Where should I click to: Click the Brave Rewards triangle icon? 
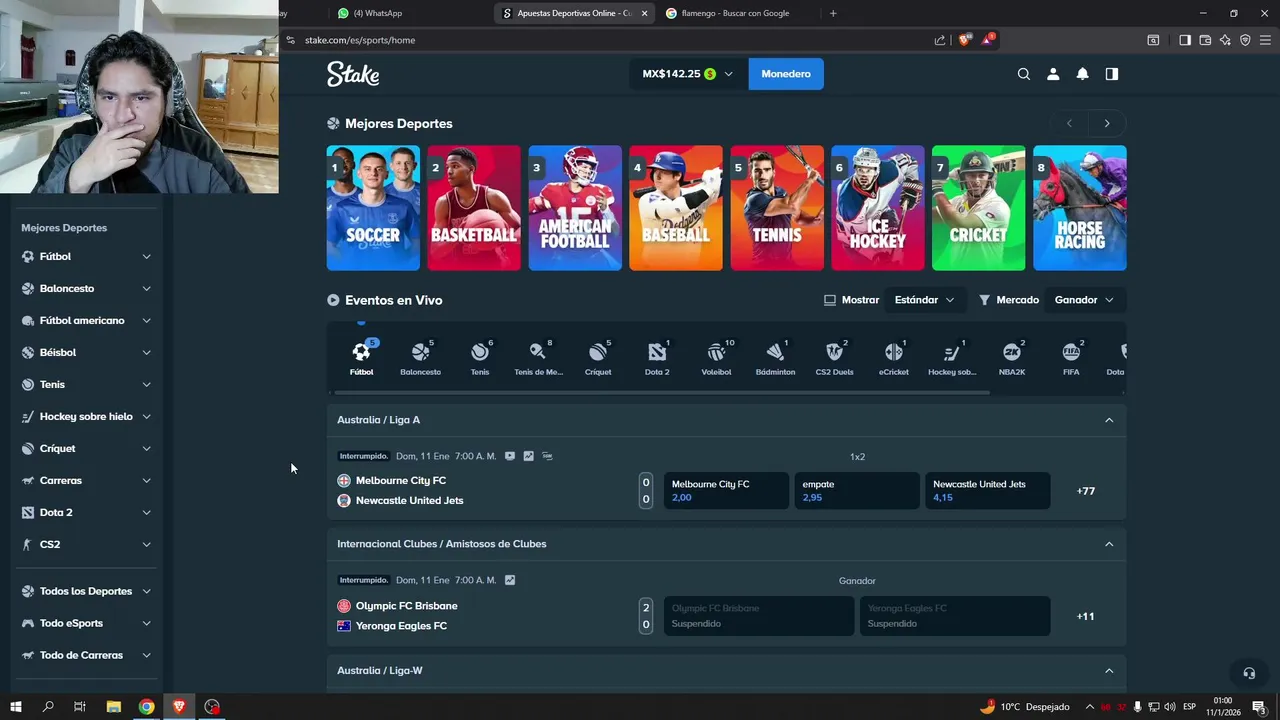pos(987,40)
